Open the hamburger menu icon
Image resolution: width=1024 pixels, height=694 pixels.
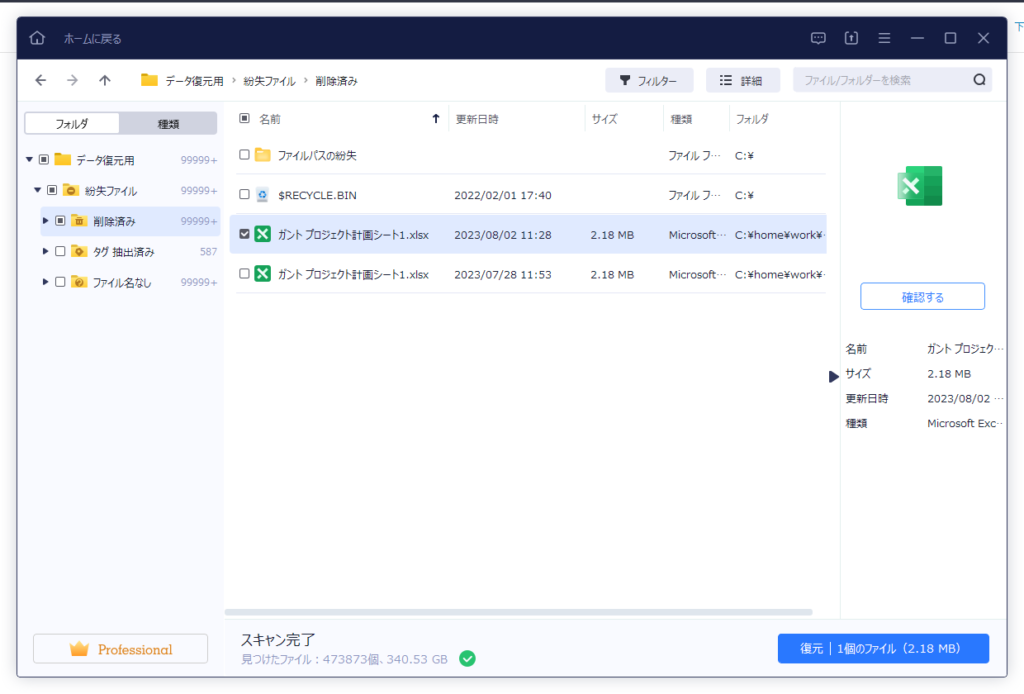coord(884,39)
